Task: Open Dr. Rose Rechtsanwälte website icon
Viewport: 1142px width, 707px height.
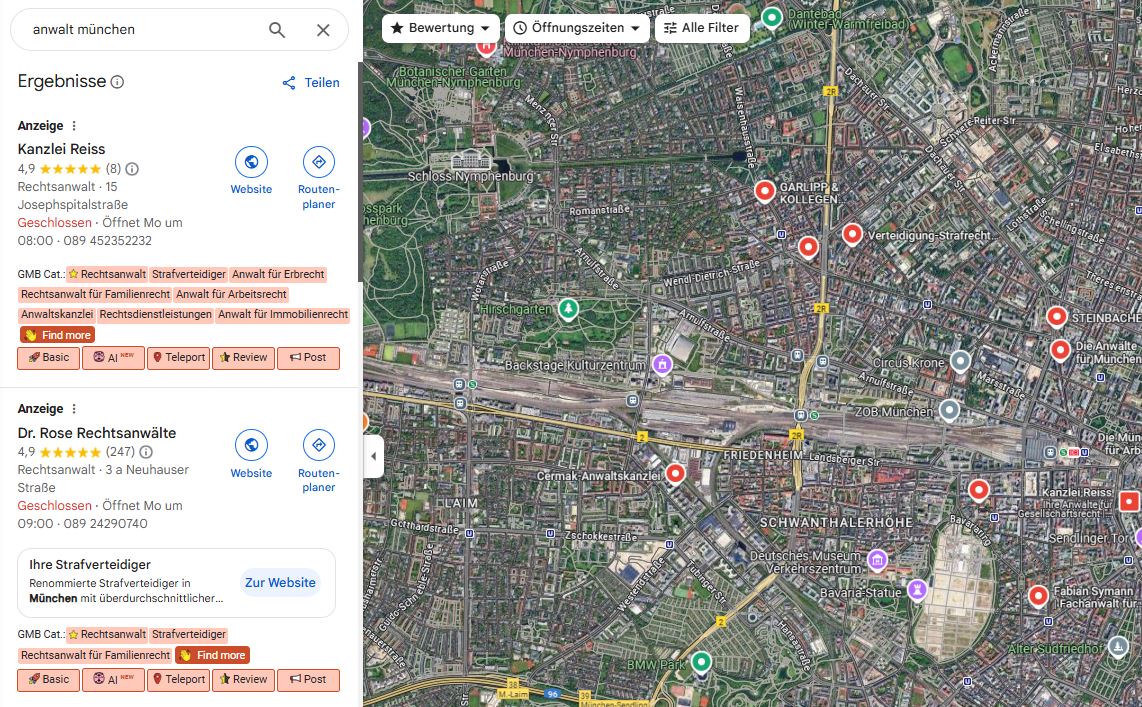Action: (x=251, y=445)
